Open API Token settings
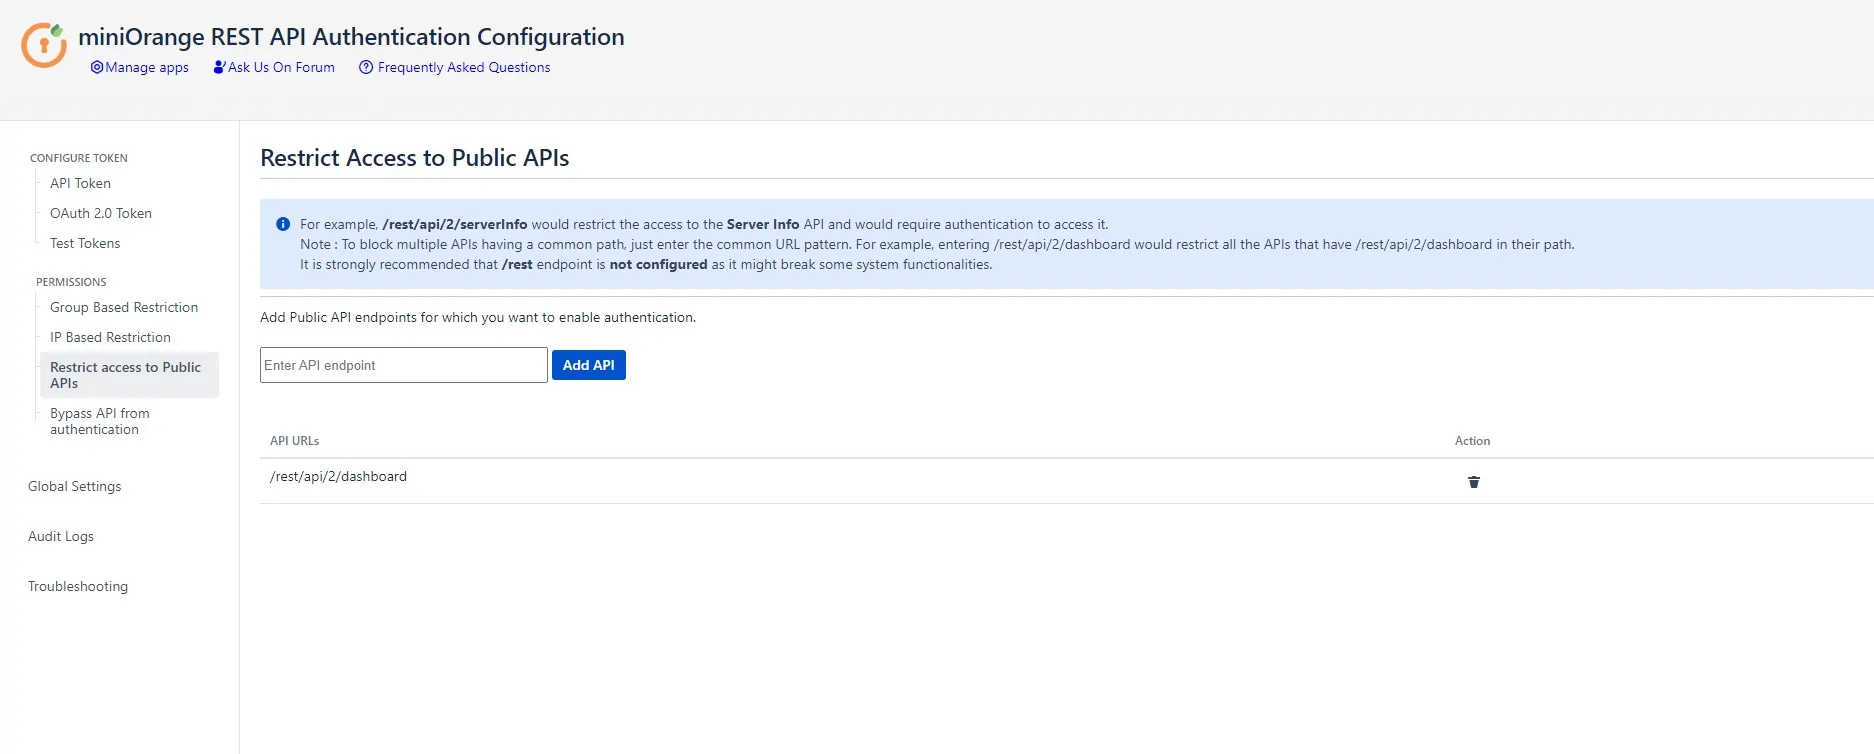 pyautogui.click(x=80, y=183)
